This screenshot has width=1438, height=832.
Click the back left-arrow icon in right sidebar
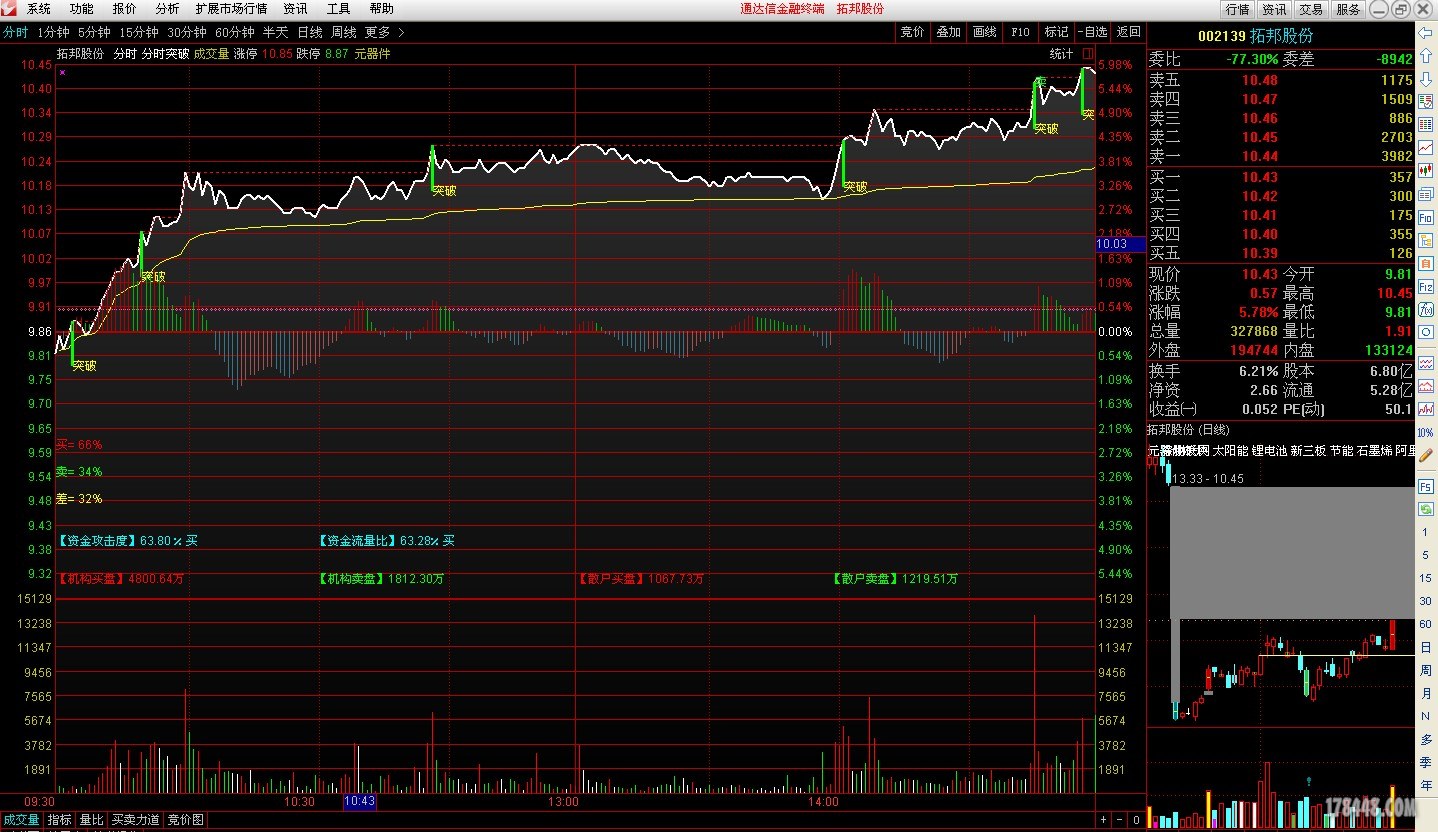point(1426,33)
